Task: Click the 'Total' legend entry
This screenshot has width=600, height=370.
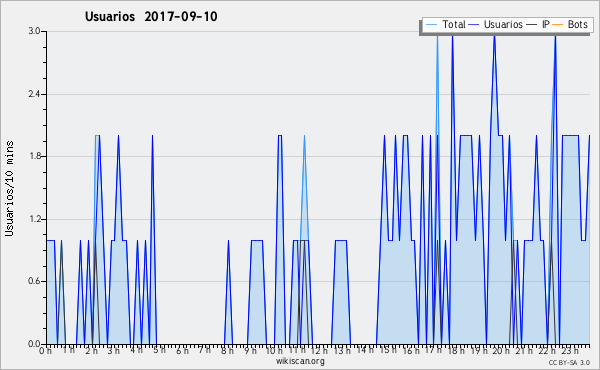Action: (x=454, y=24)
